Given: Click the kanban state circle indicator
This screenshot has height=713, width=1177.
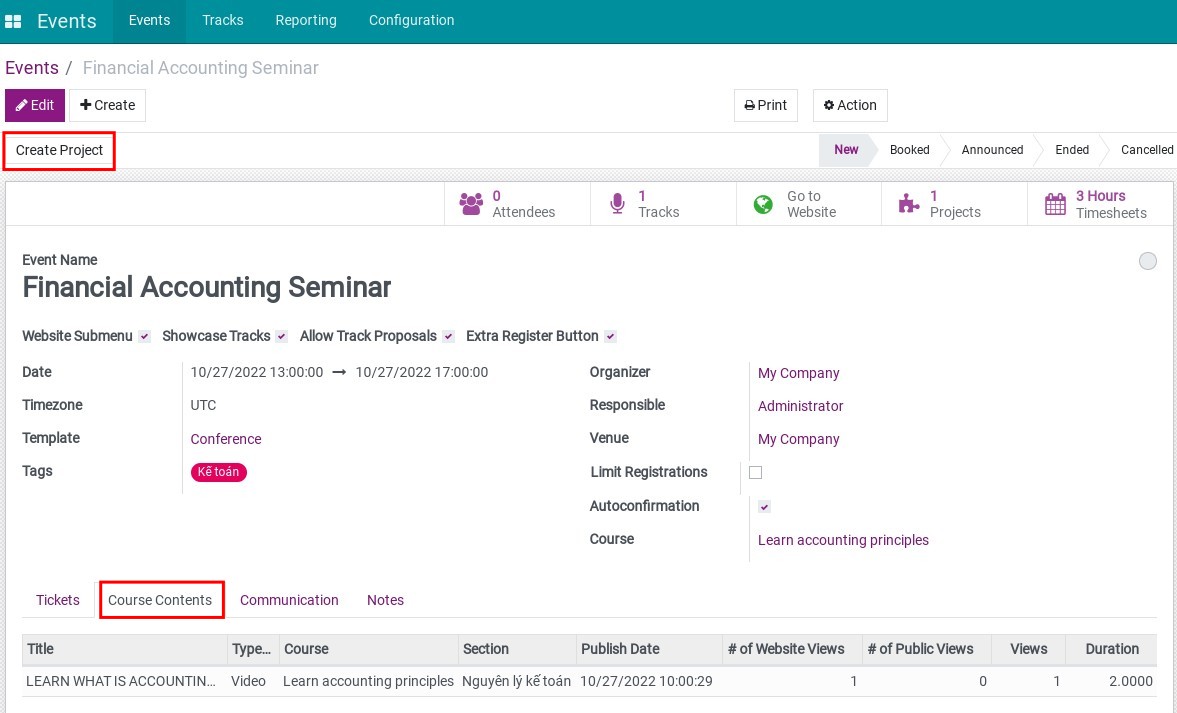Looking at the screenshot, I should [x=1148, y=261].
